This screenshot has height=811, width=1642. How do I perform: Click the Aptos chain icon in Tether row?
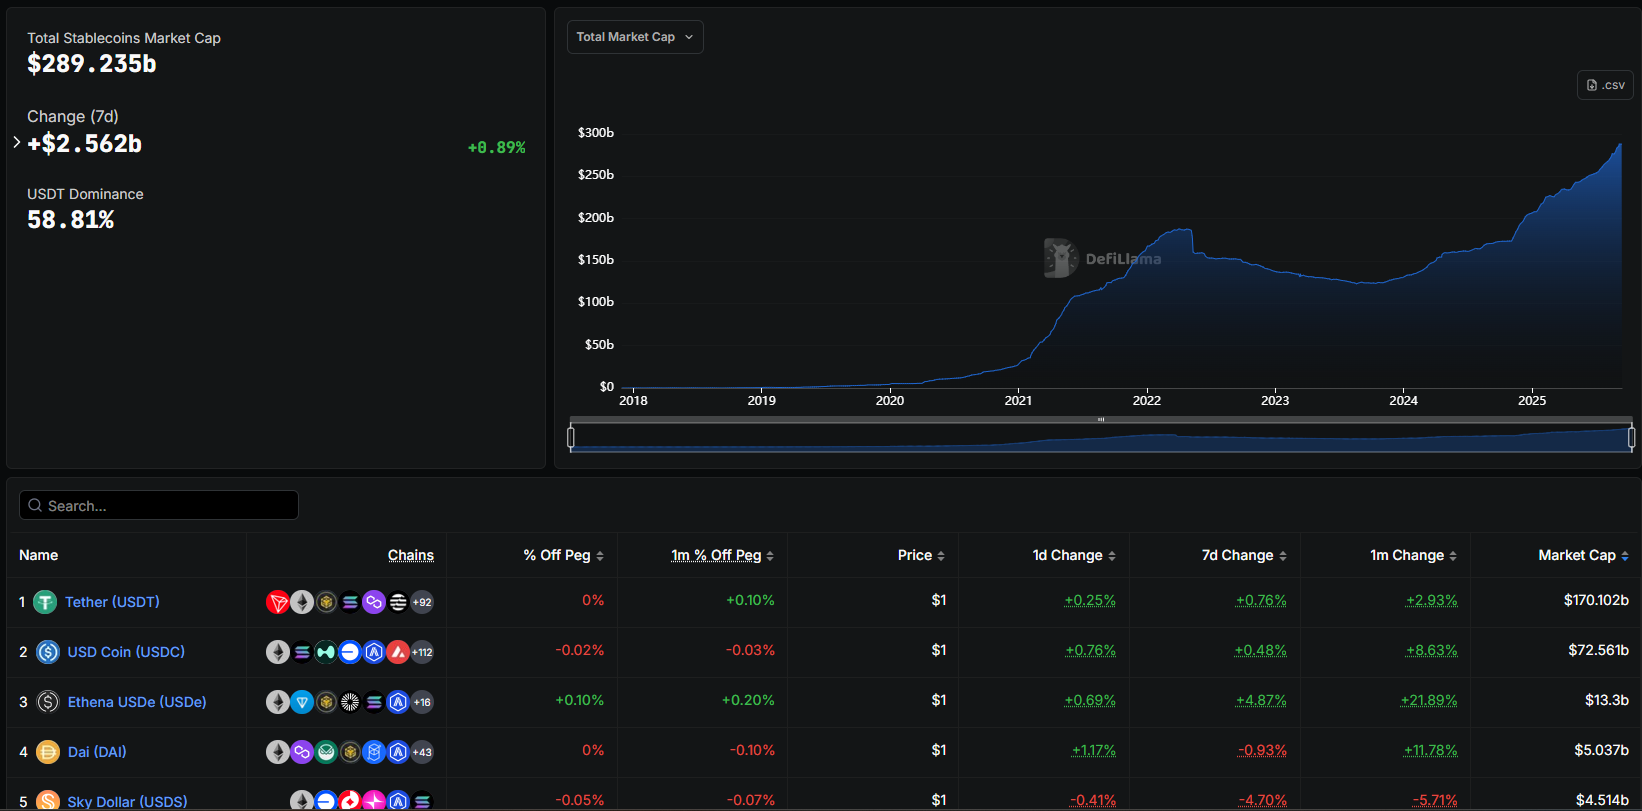pyautogui.click(x=398, y=602)
